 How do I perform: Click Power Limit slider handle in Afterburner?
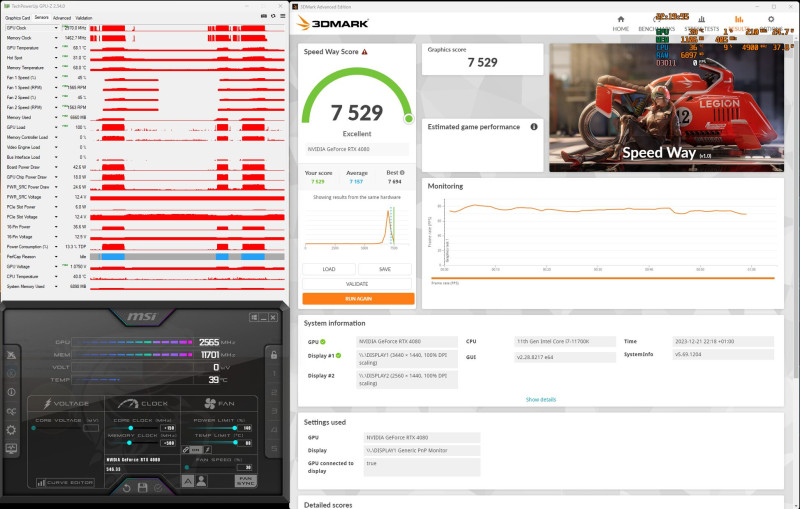[x=235, y=428]
